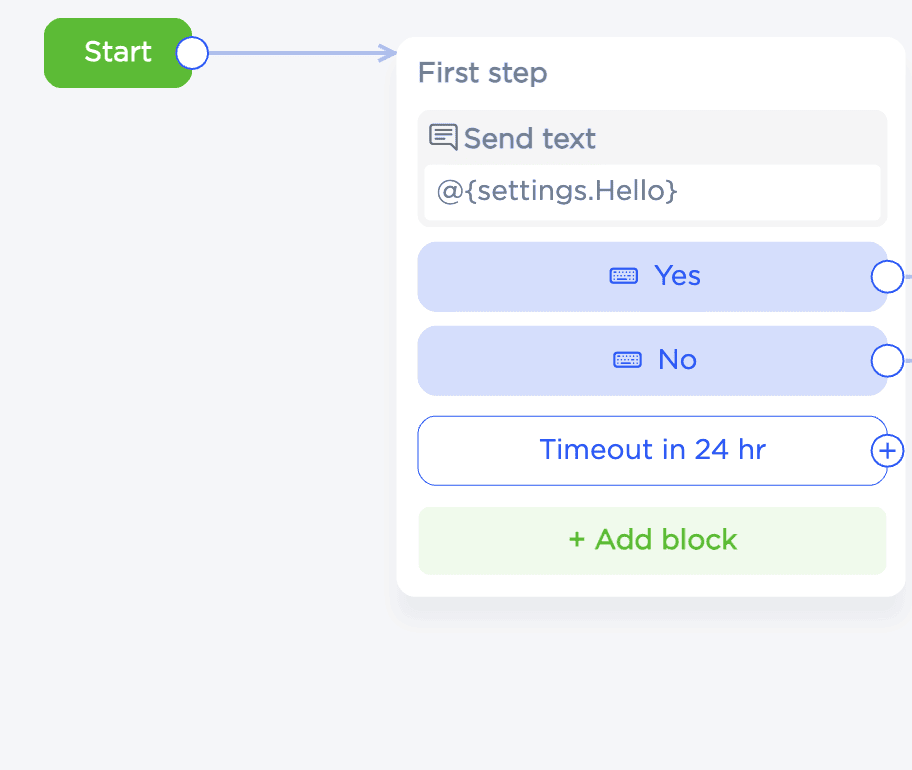Select the connection line leaving No connector

tap(907, 360)
